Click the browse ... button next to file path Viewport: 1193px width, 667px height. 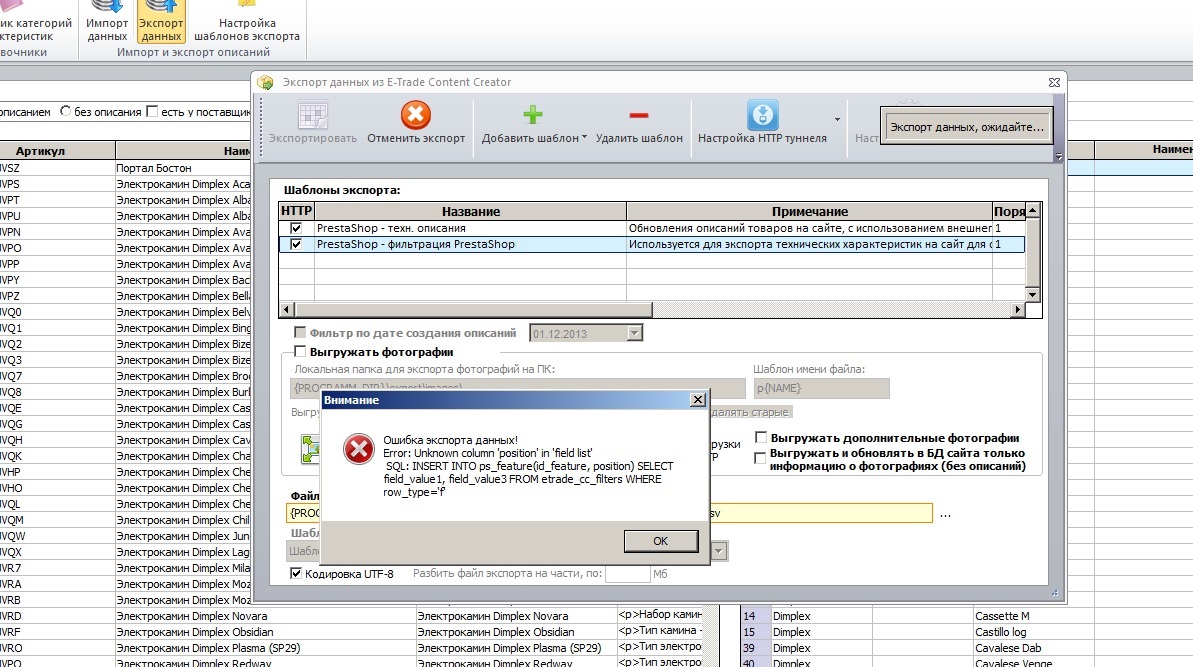[945, 513]
